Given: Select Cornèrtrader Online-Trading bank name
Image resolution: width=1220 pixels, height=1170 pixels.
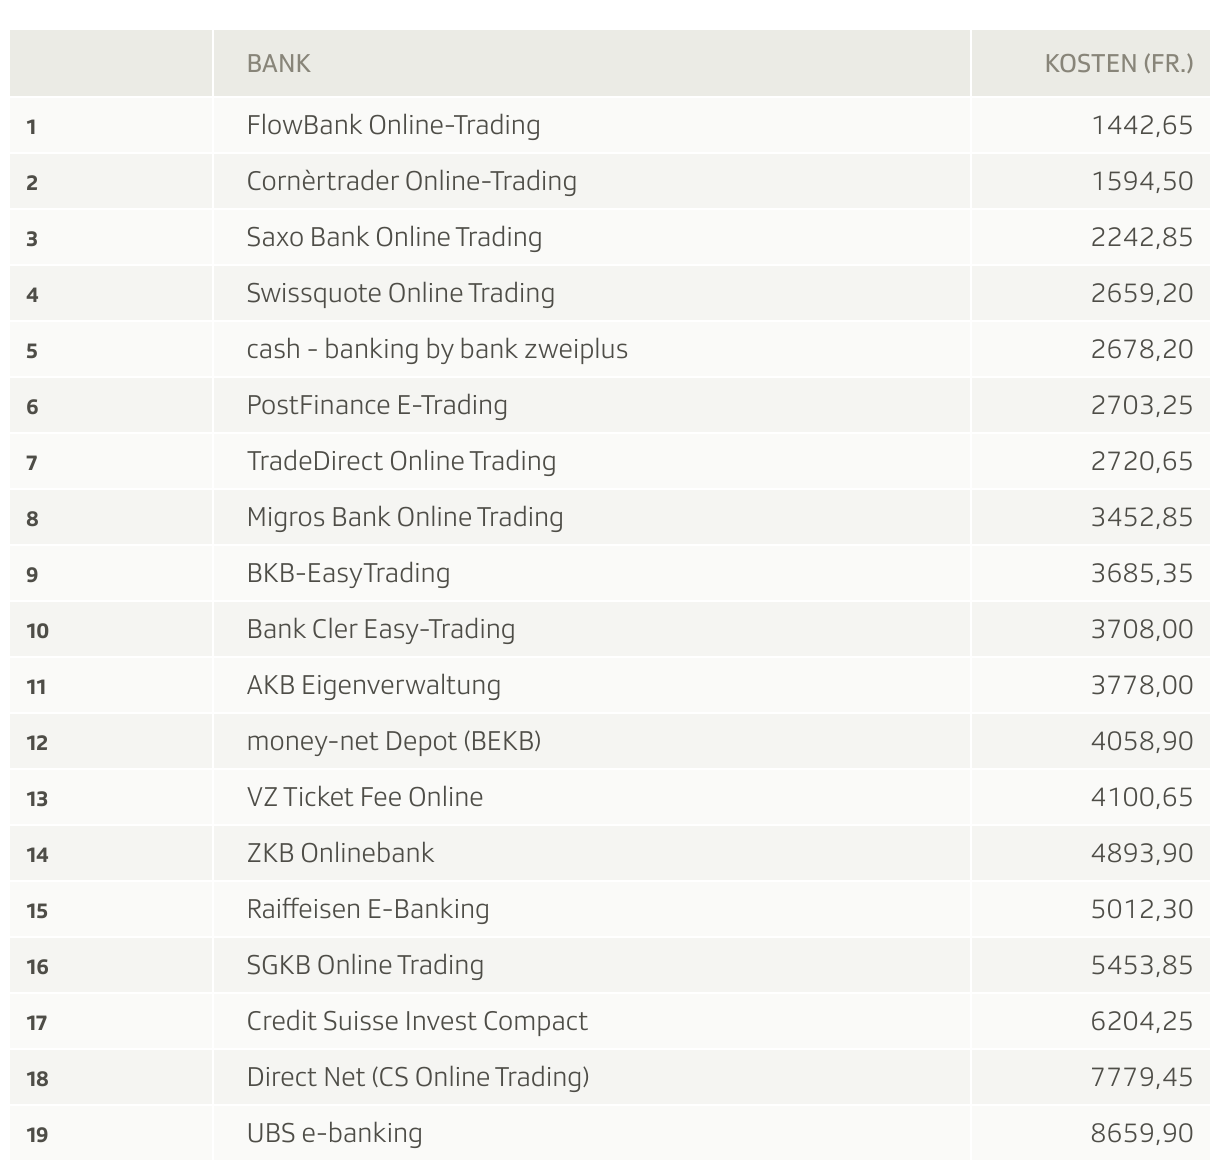Looking at the screenshot, I should pos(412,181).
